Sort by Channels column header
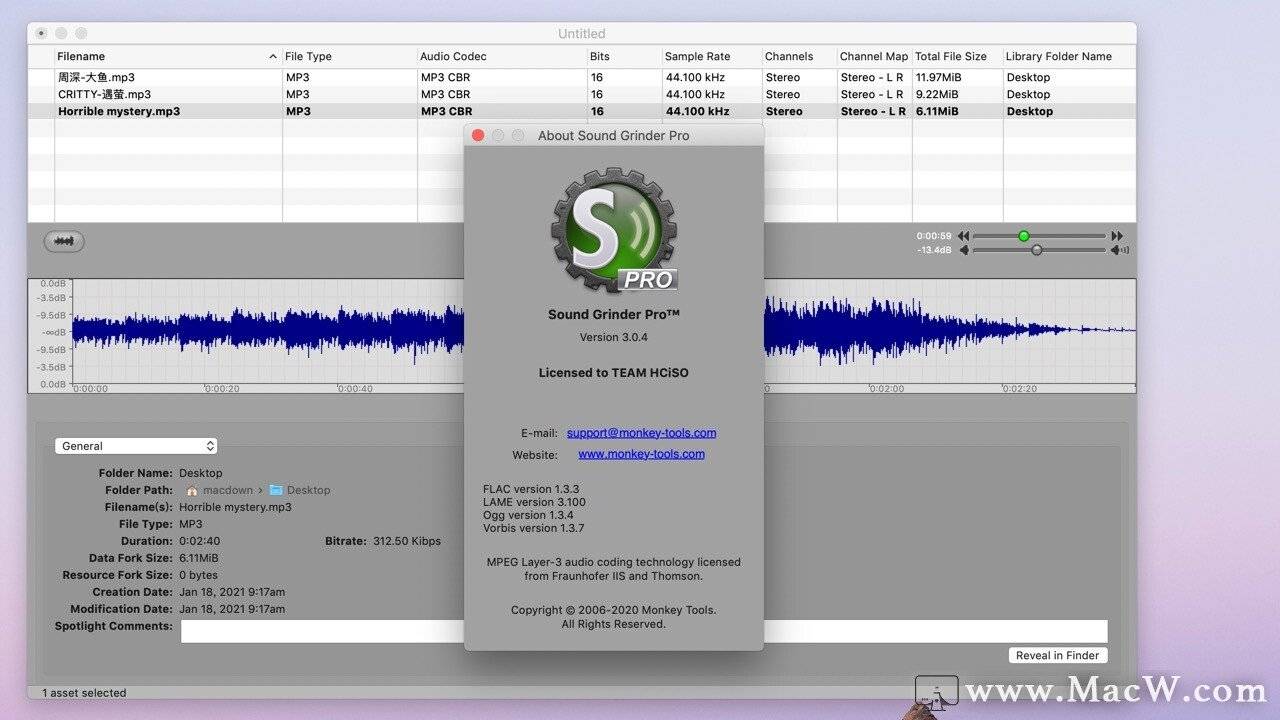Viewport: 1280px width, 720px height. (x=798, y=57)
